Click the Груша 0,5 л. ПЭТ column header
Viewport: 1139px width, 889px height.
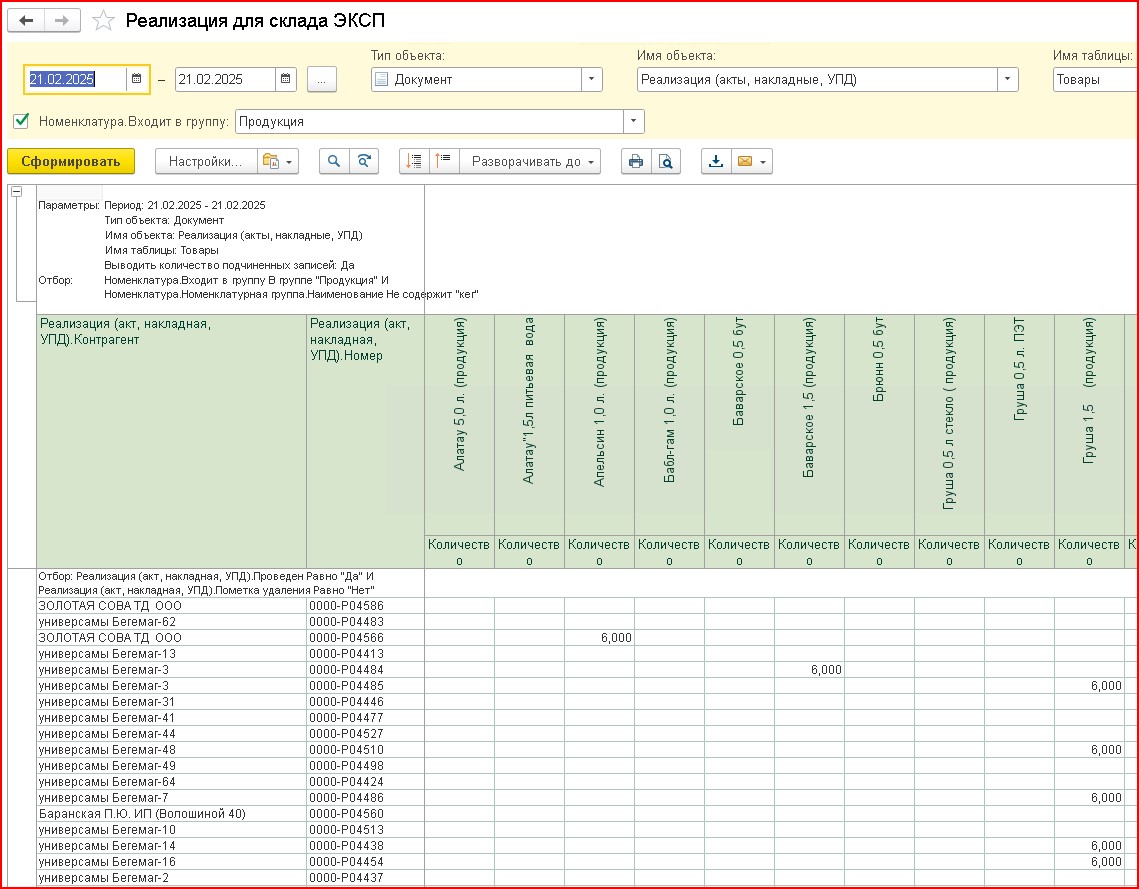coord(1019,425)
